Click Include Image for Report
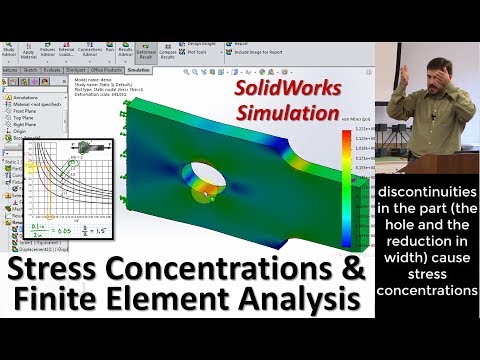 254,52
